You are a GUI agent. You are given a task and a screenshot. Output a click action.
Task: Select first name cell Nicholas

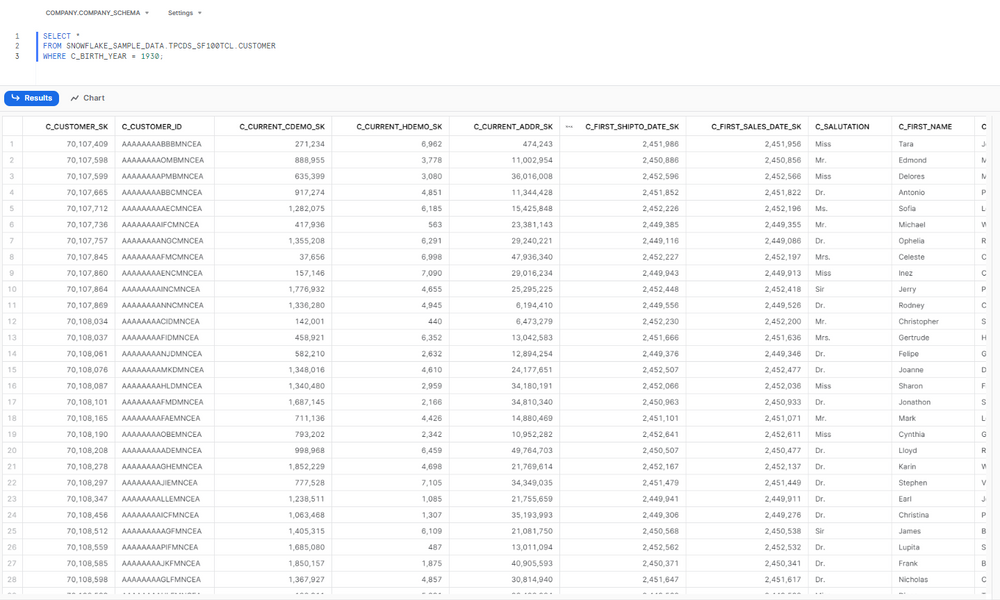913,580
